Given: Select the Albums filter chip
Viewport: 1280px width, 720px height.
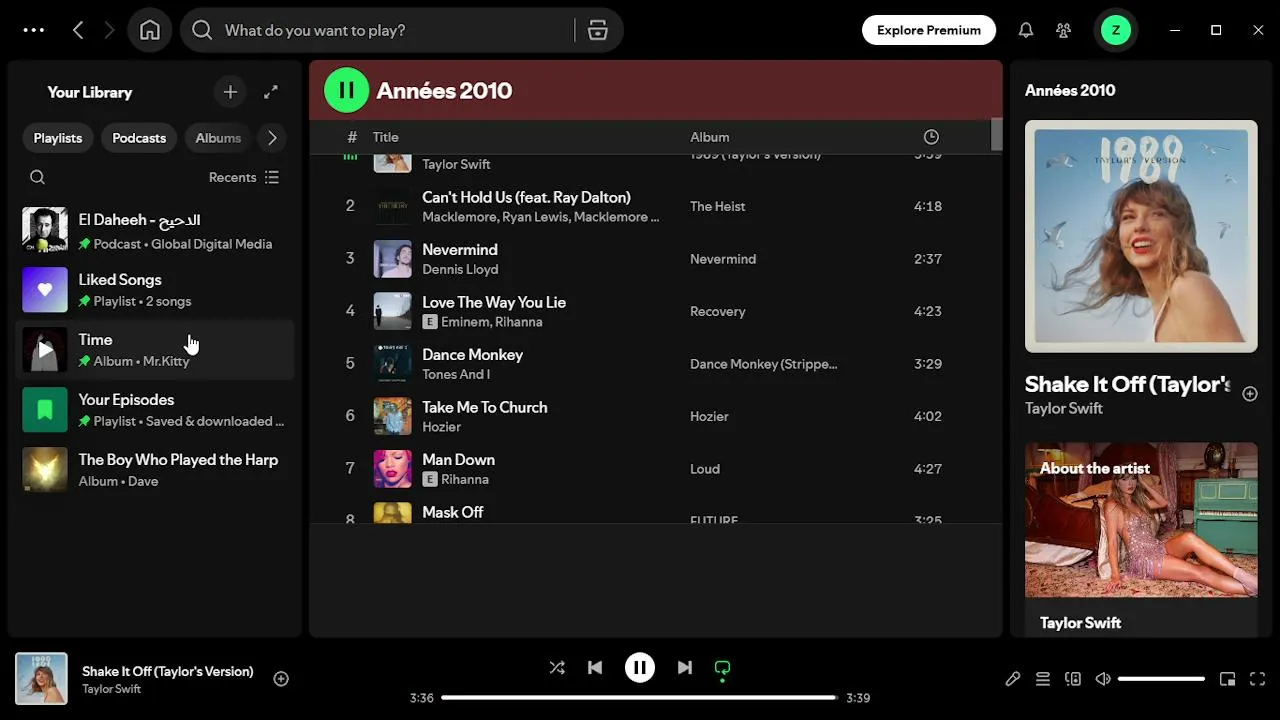Looking at the screenshot, I should [218, 138].
